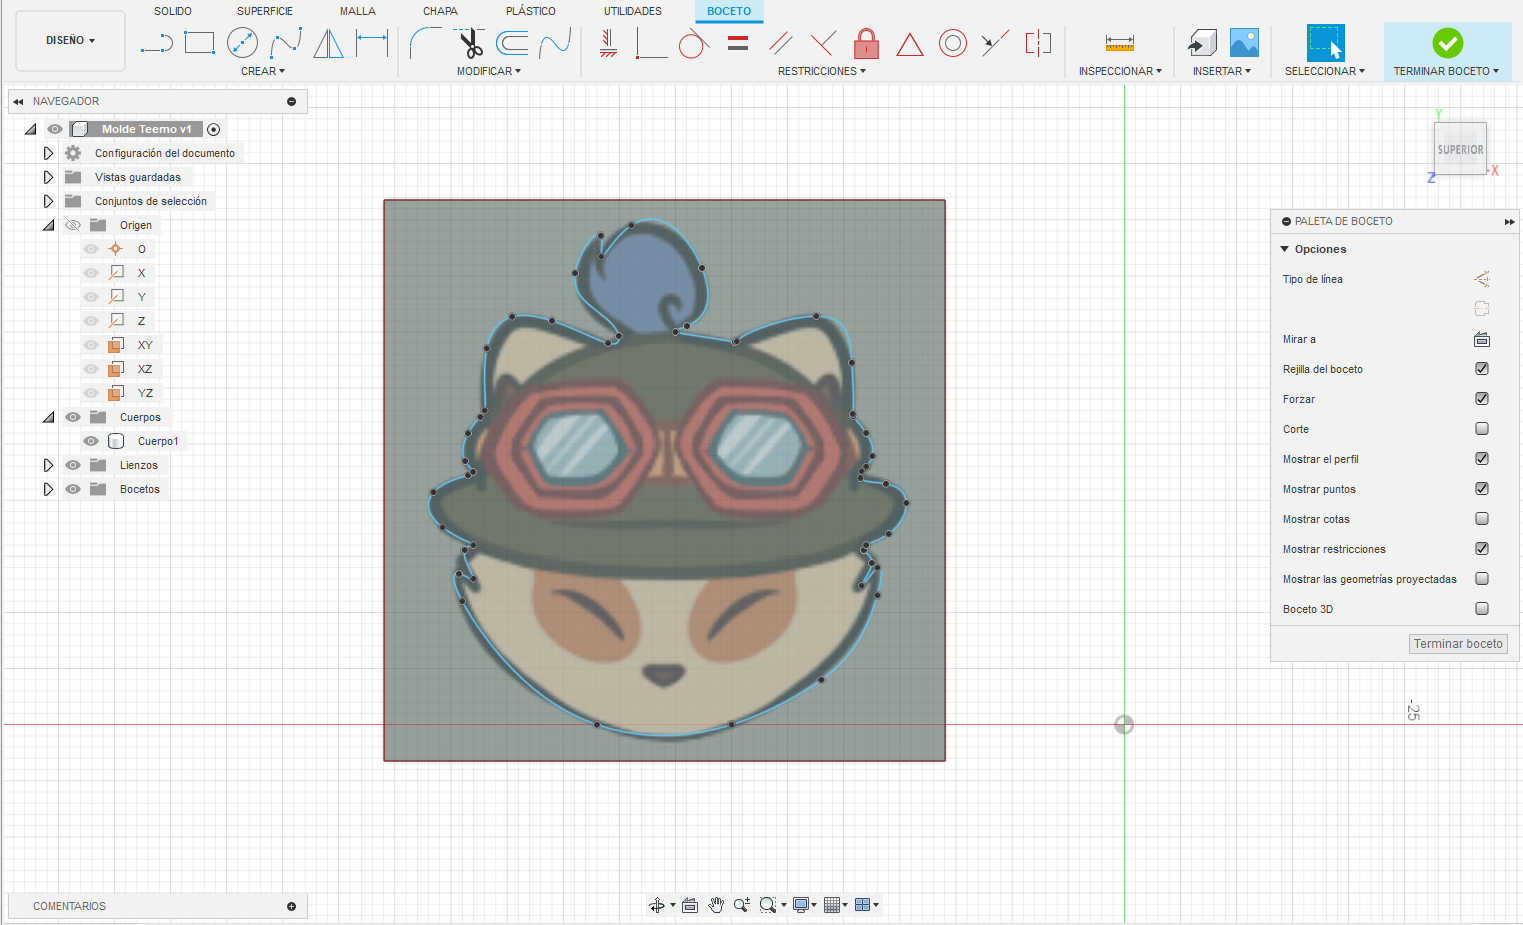This screenshot has width=1523, height=925.
Task: Toggle Mostrar restricciones checkbox
Action: [1482, 549]
